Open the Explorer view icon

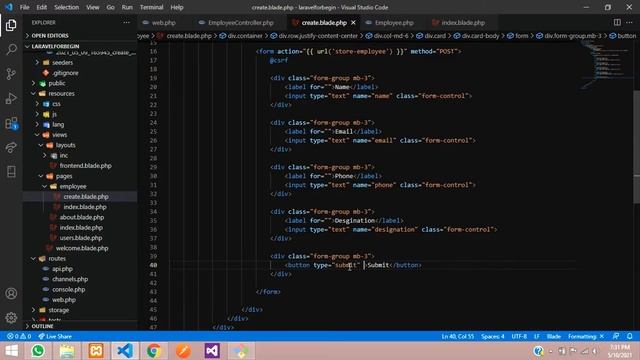tap(11, 25)
